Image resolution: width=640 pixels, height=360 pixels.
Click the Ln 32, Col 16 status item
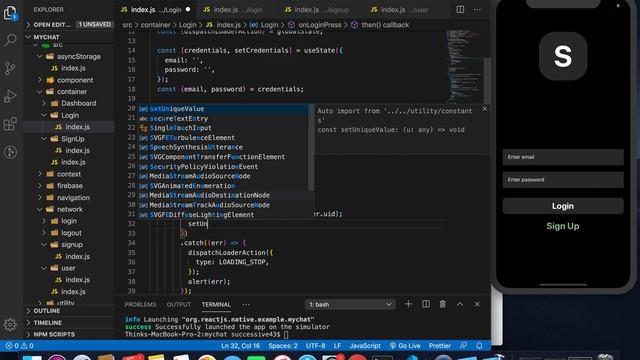[x=240, y=346]
